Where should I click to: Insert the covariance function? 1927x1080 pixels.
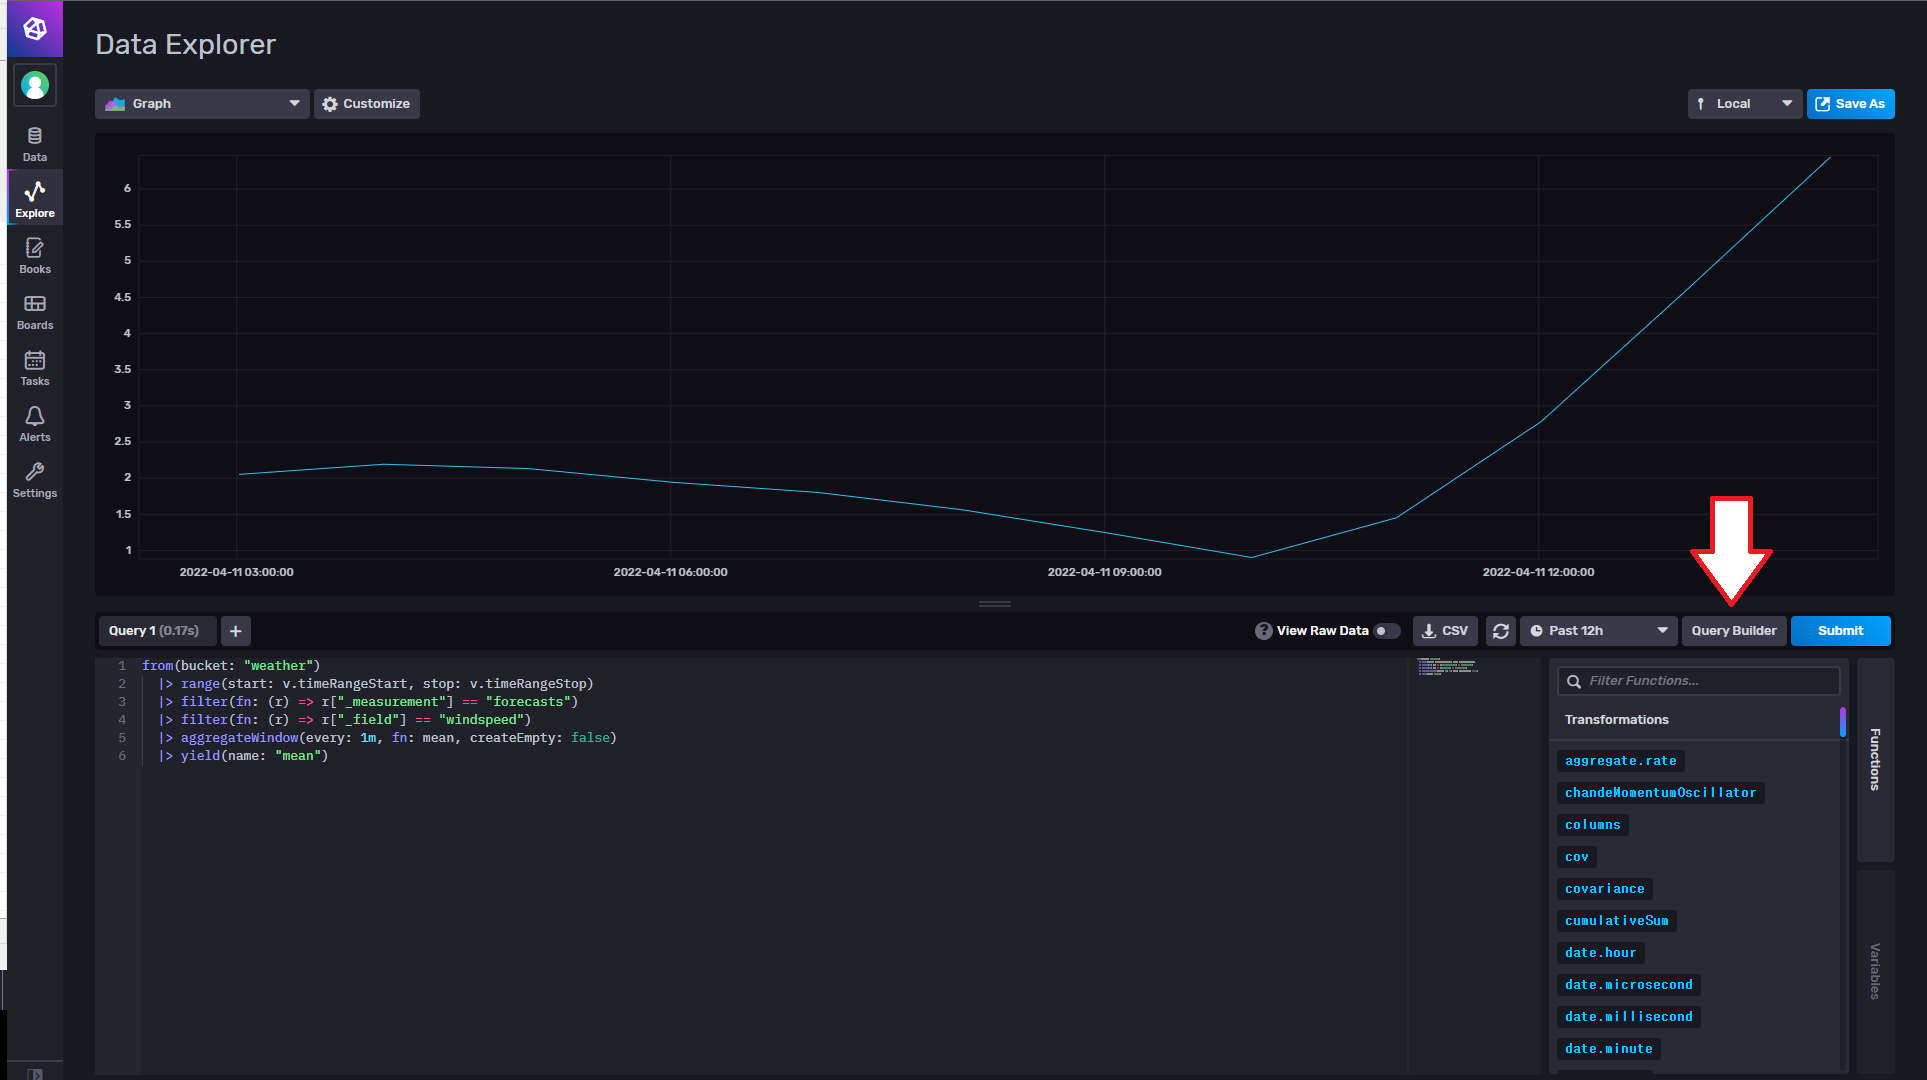point(1605,889)
